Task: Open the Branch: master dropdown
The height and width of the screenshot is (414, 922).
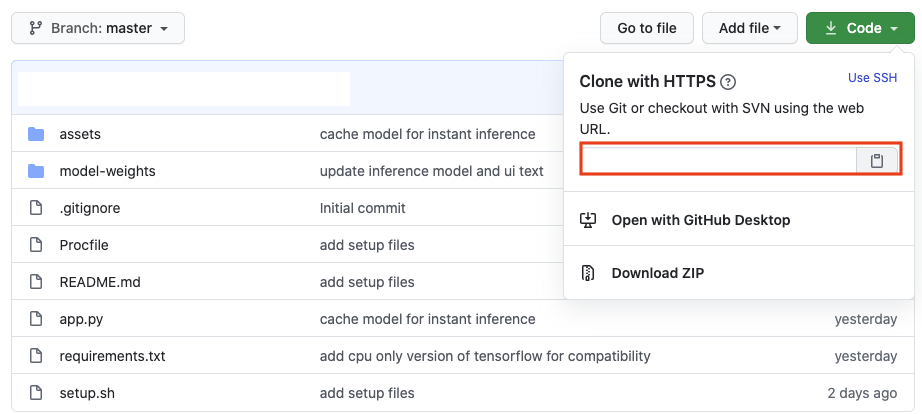Action: (98, 28)
